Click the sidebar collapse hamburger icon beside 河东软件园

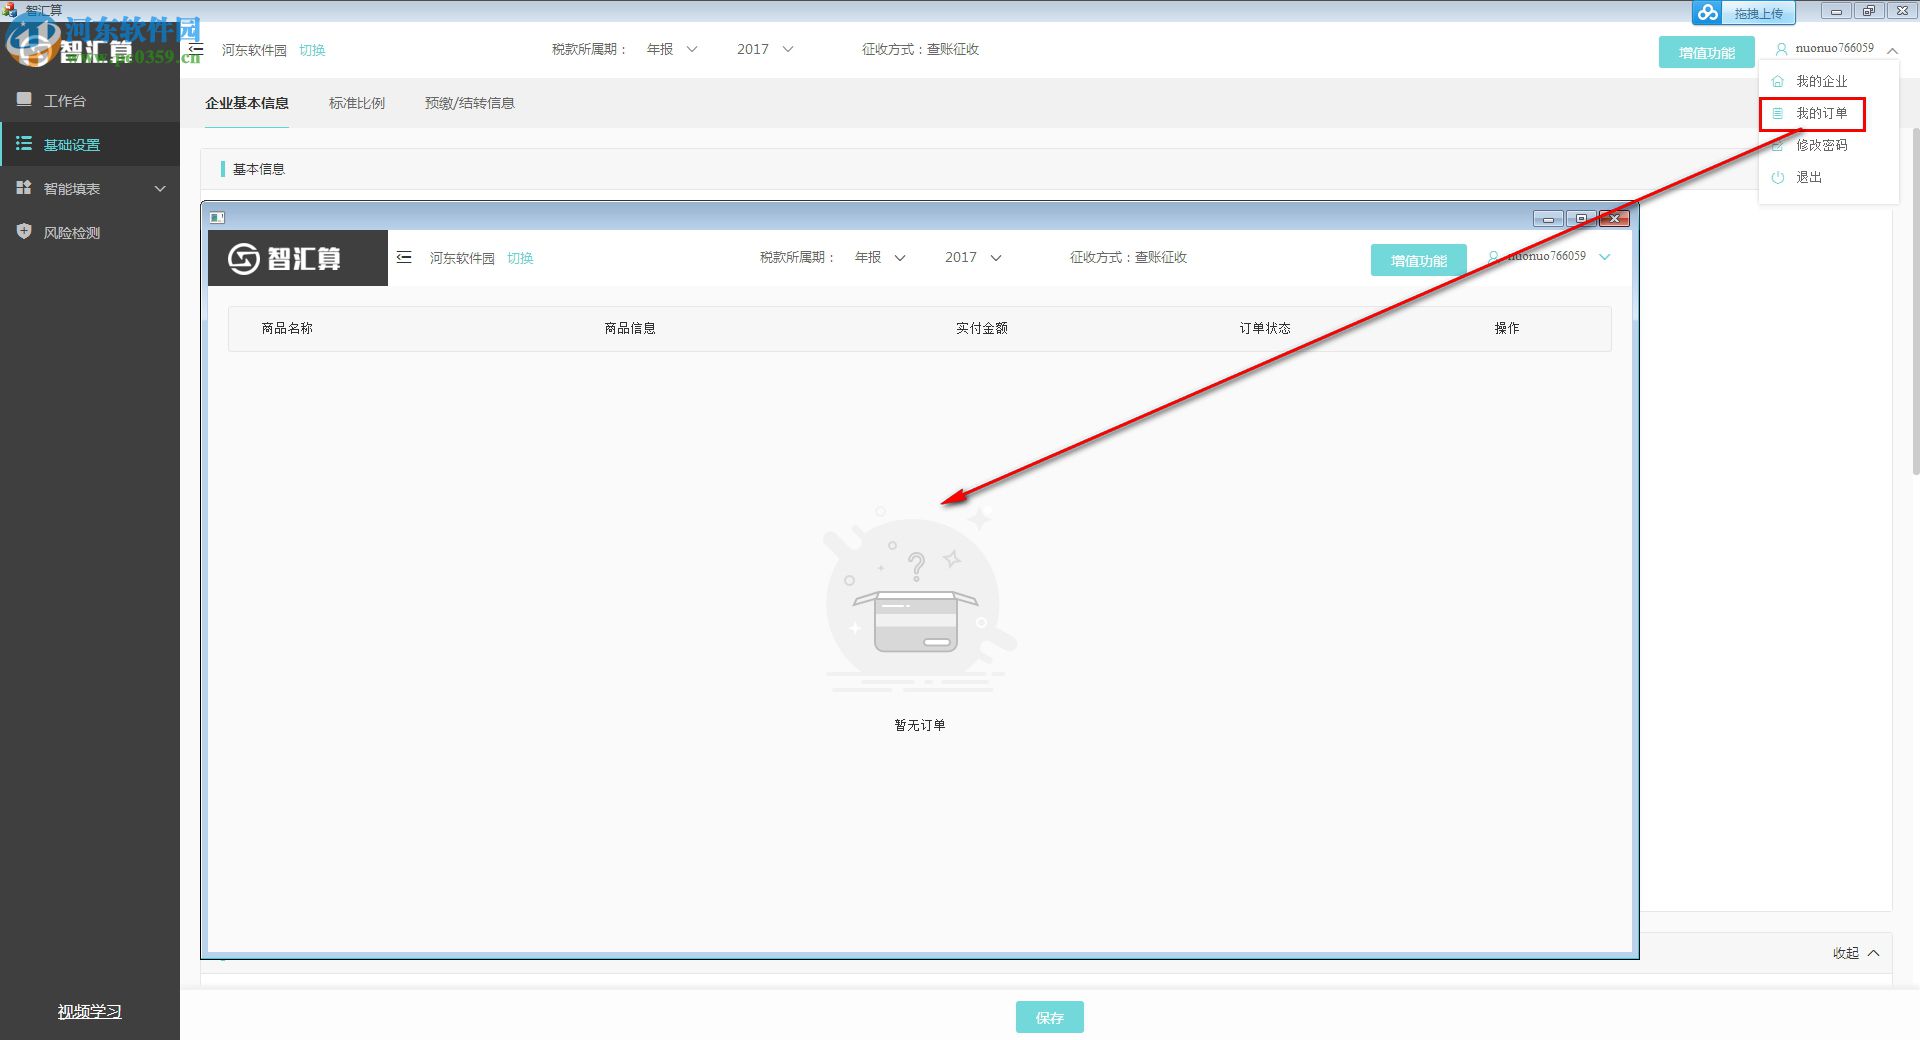click(196, 48)
